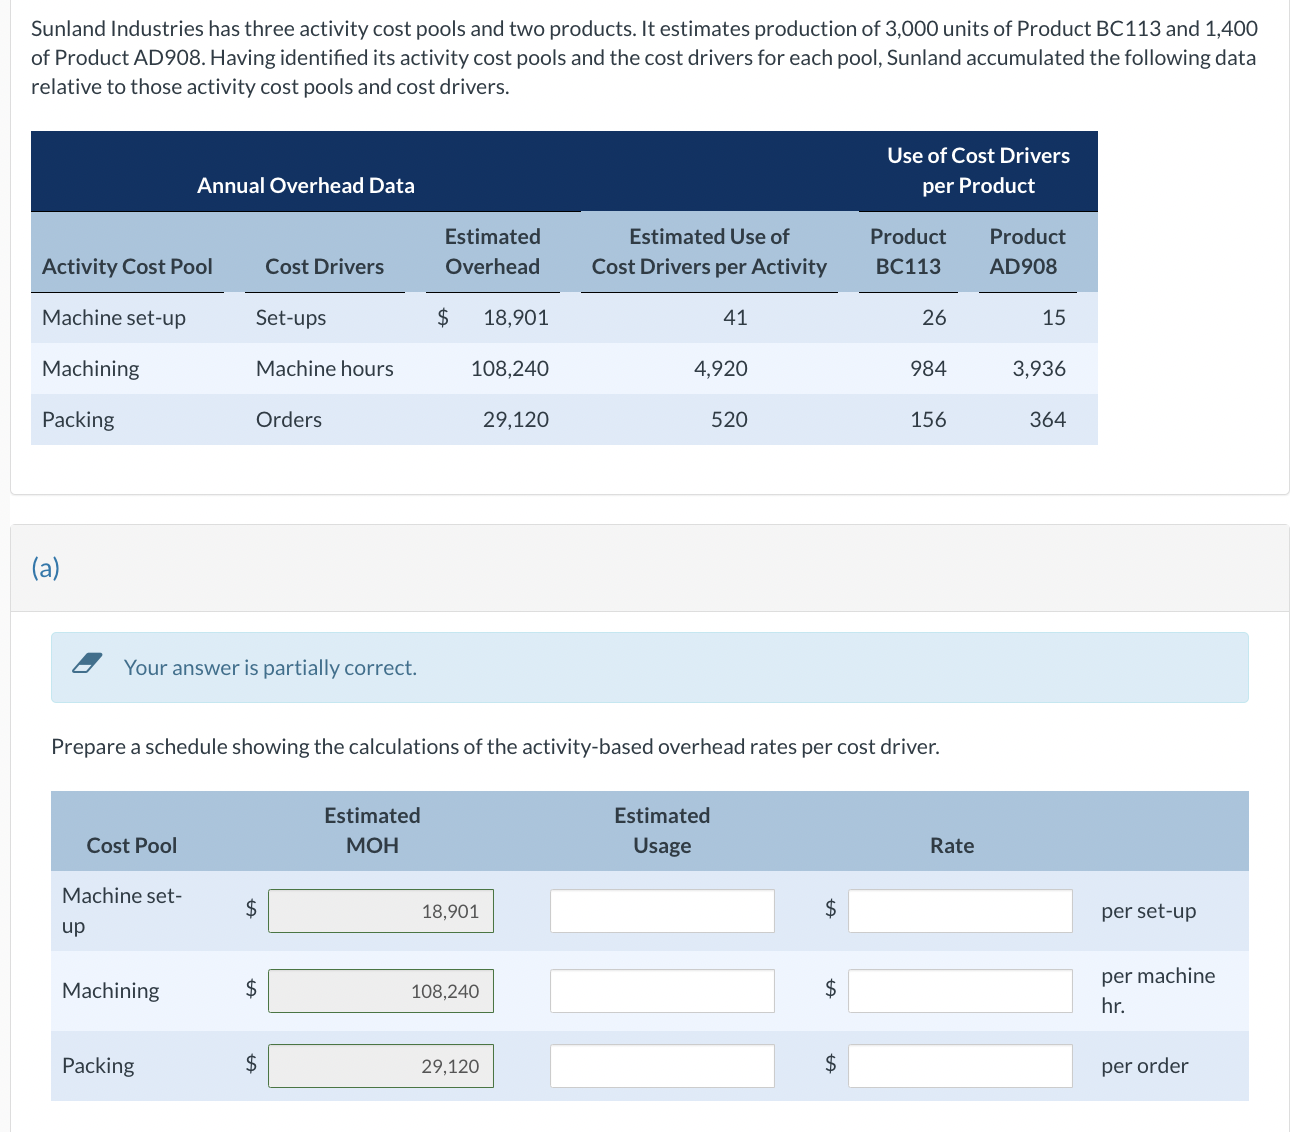Click the Estimated Usage field for Machining

pyautogui.click(x=661, y=990)
